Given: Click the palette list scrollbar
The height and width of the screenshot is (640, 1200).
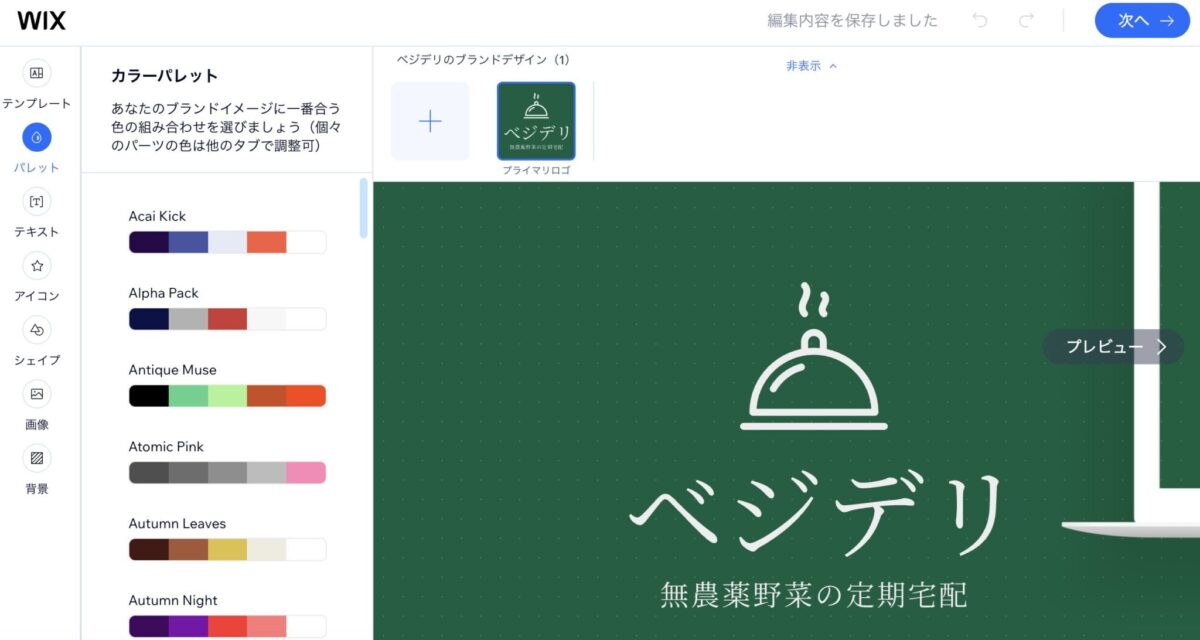Looking at the screenshot, I should (x=363, y=208).
